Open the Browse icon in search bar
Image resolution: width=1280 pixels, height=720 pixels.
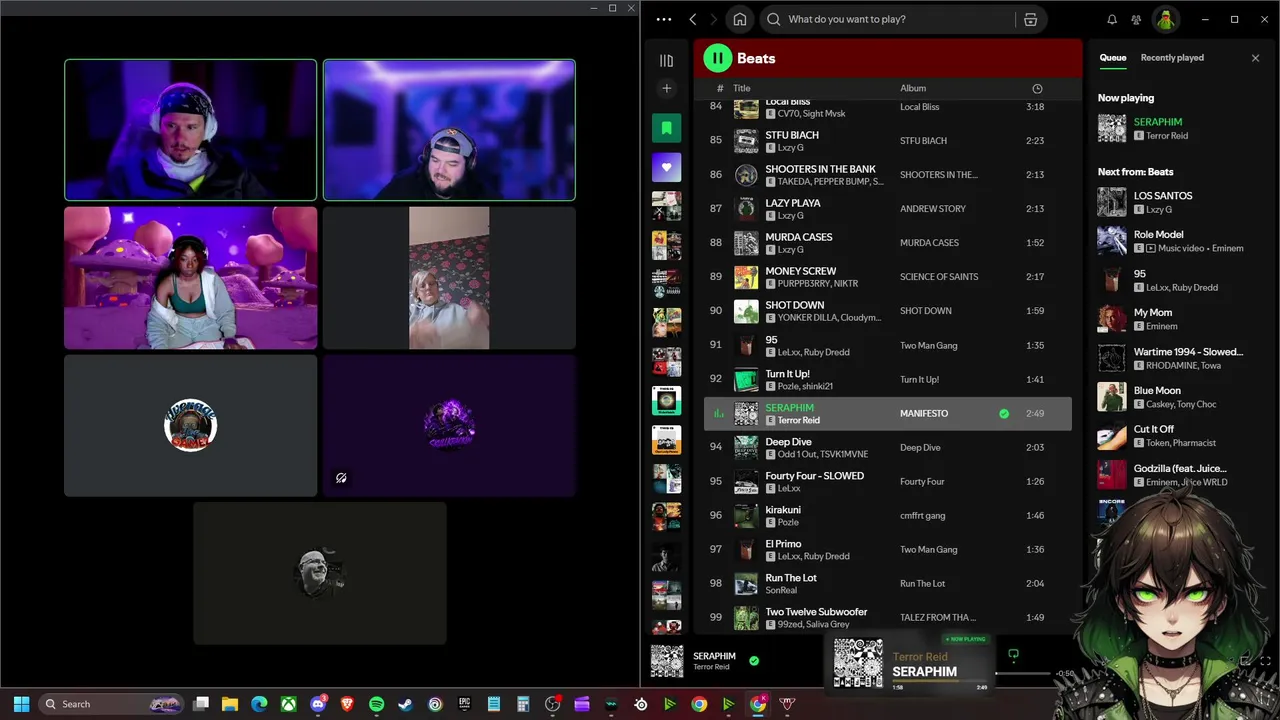coord(1030,19)
